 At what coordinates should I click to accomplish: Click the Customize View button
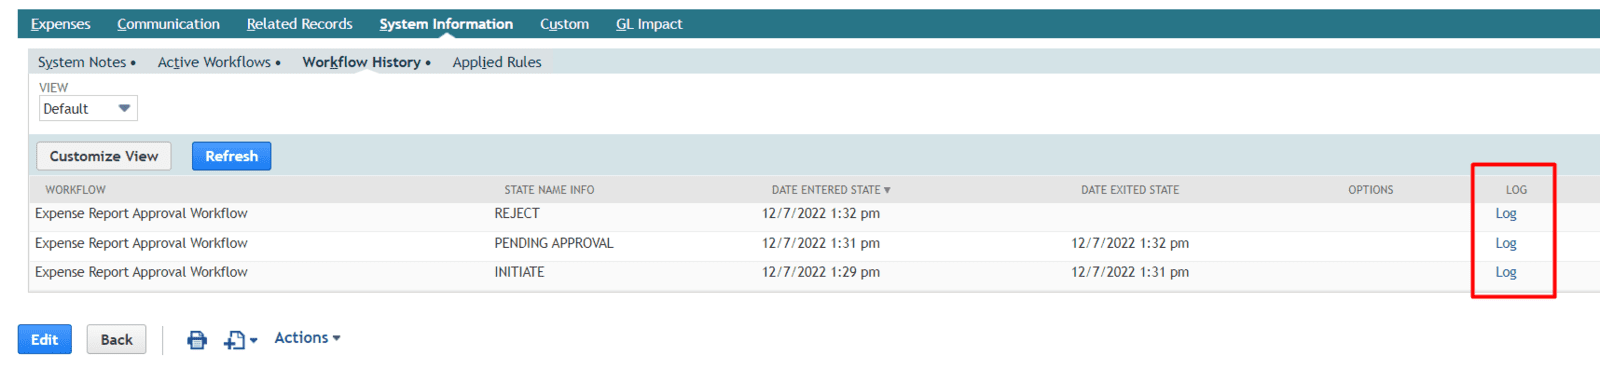[x=104, y=156]
